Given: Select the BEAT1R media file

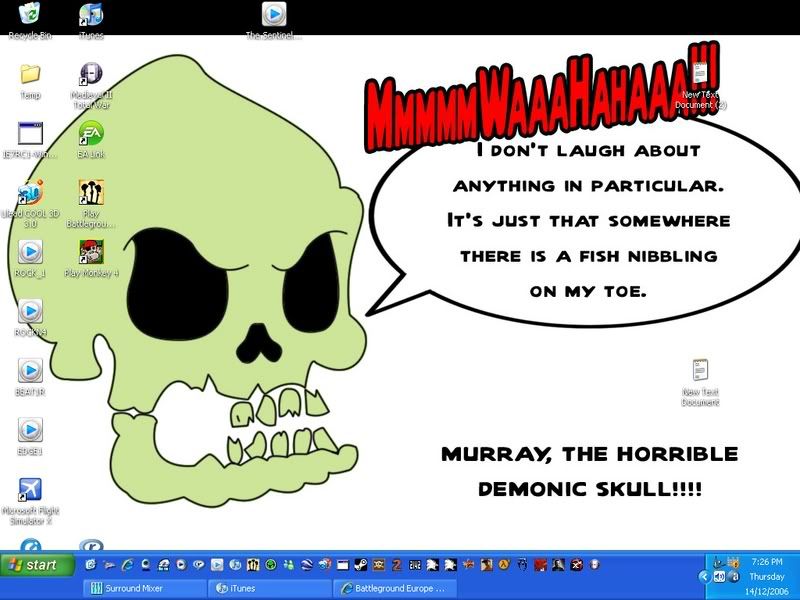Looking at the screenshot, I should [x=30, y=378].
